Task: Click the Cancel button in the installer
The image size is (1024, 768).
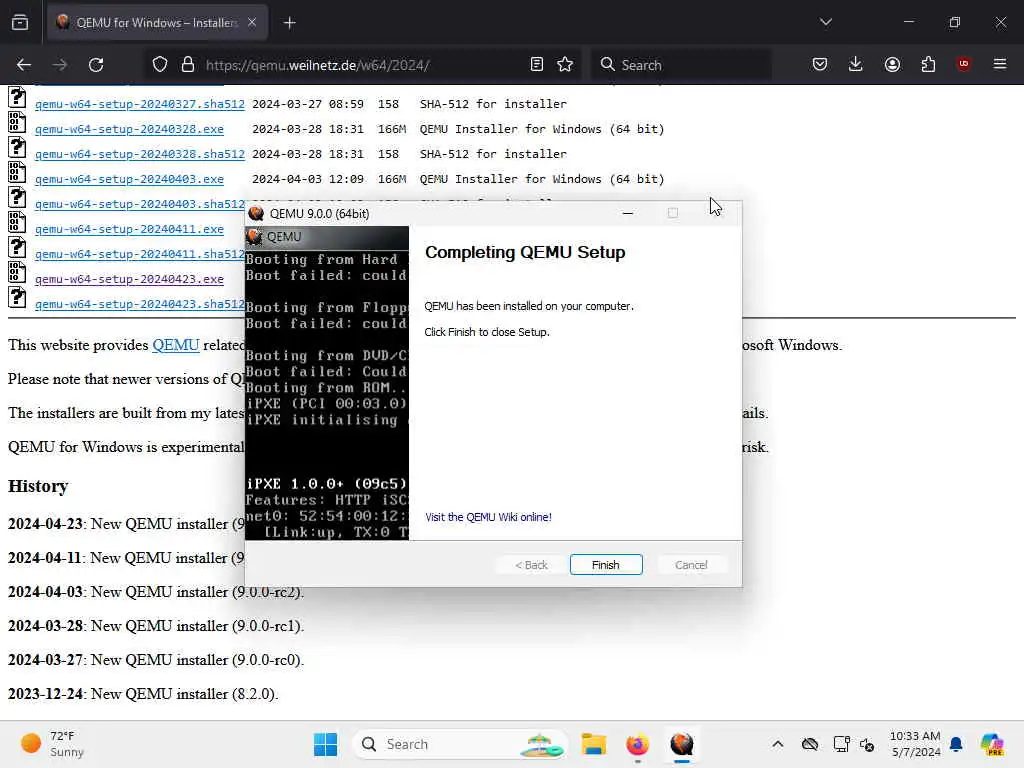Action: pos(691,565)
